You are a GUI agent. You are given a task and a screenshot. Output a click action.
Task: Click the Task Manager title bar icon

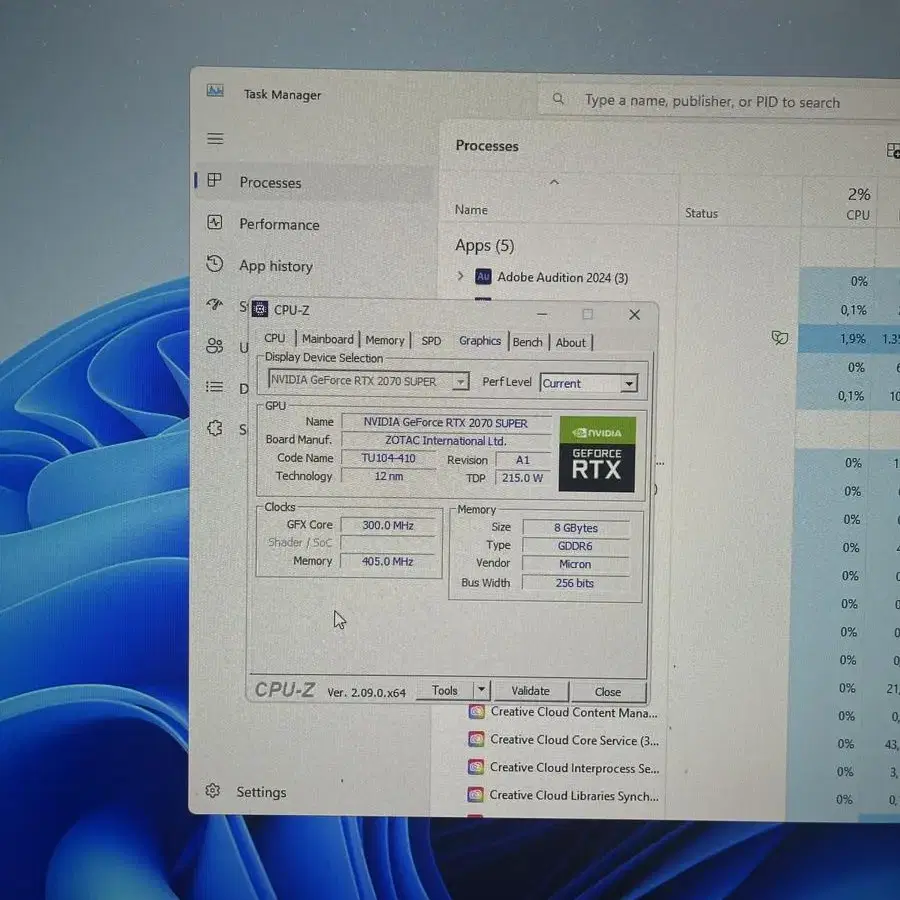pos(215,91)
